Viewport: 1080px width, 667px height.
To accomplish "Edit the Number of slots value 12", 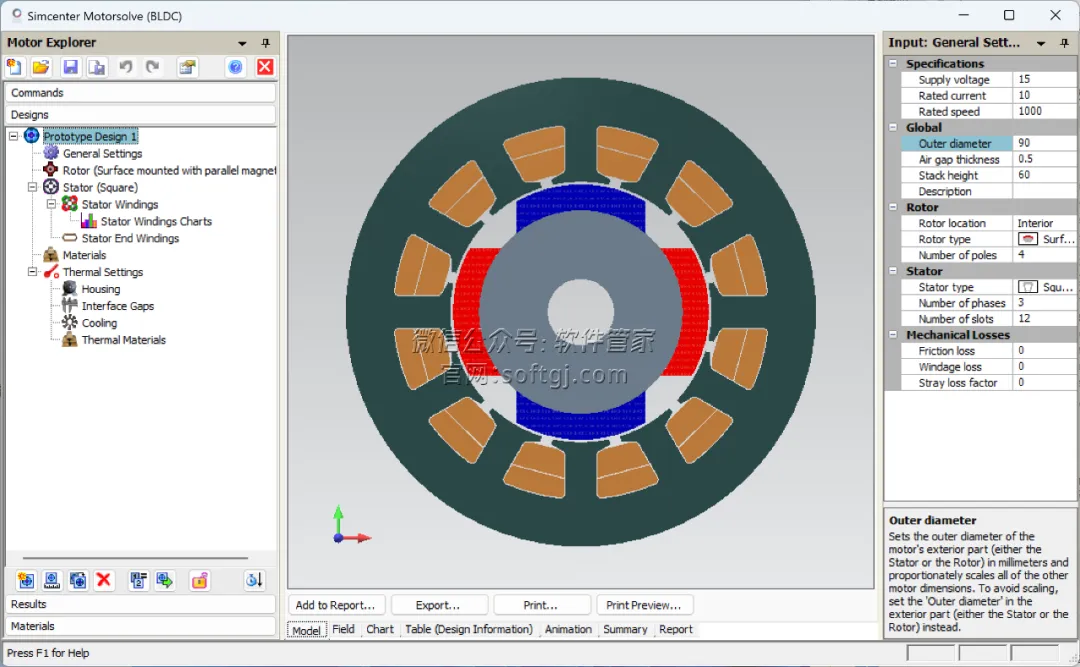I will [1044, 318].
